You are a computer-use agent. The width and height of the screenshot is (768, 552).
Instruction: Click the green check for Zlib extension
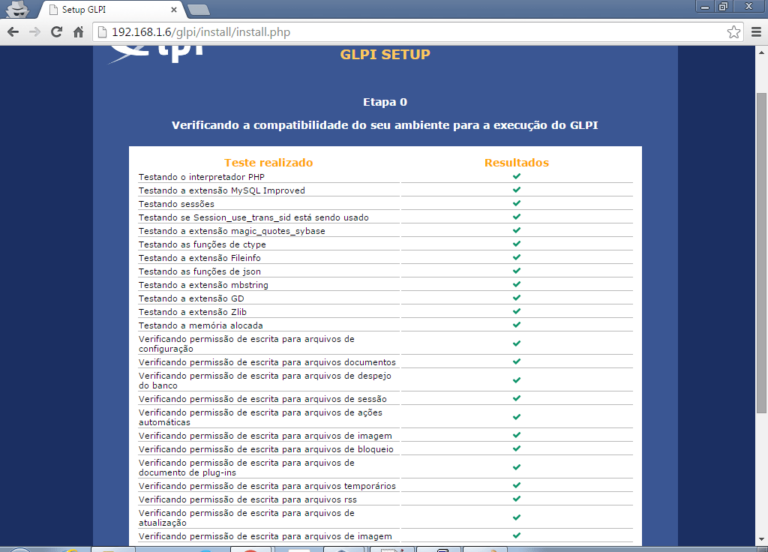pos(517,311)
